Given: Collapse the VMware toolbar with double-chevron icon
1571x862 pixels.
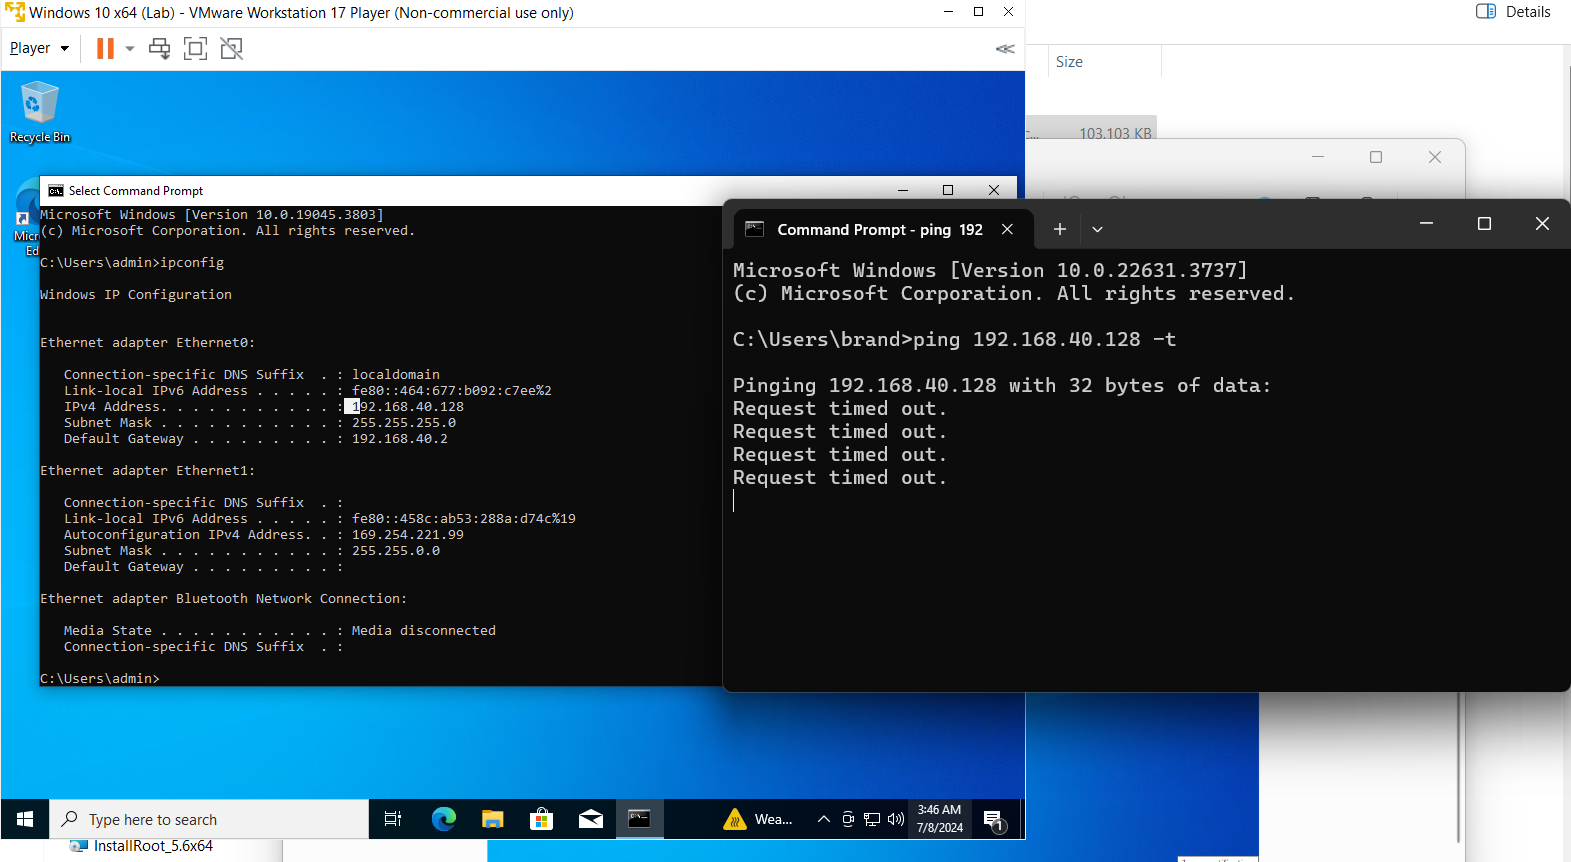Looking at the screenshot, I should pos(1005,49).
